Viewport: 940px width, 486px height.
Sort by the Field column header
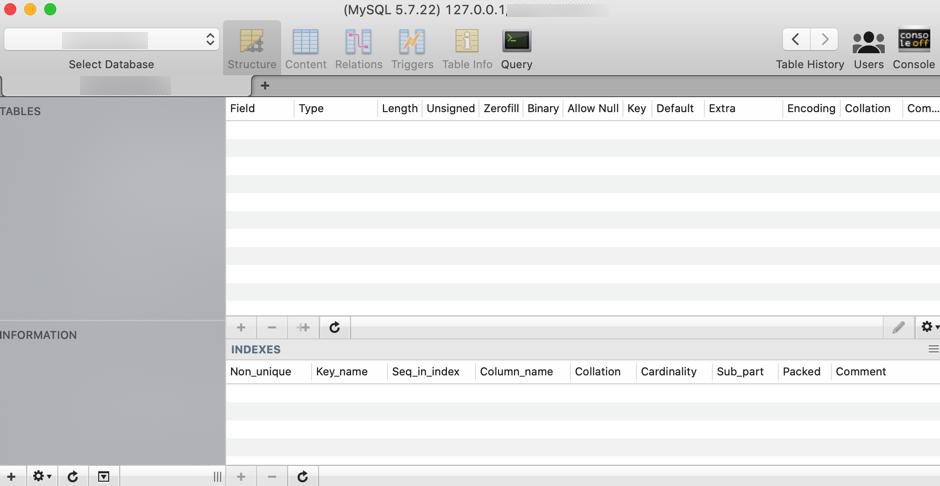pos(260,108)
